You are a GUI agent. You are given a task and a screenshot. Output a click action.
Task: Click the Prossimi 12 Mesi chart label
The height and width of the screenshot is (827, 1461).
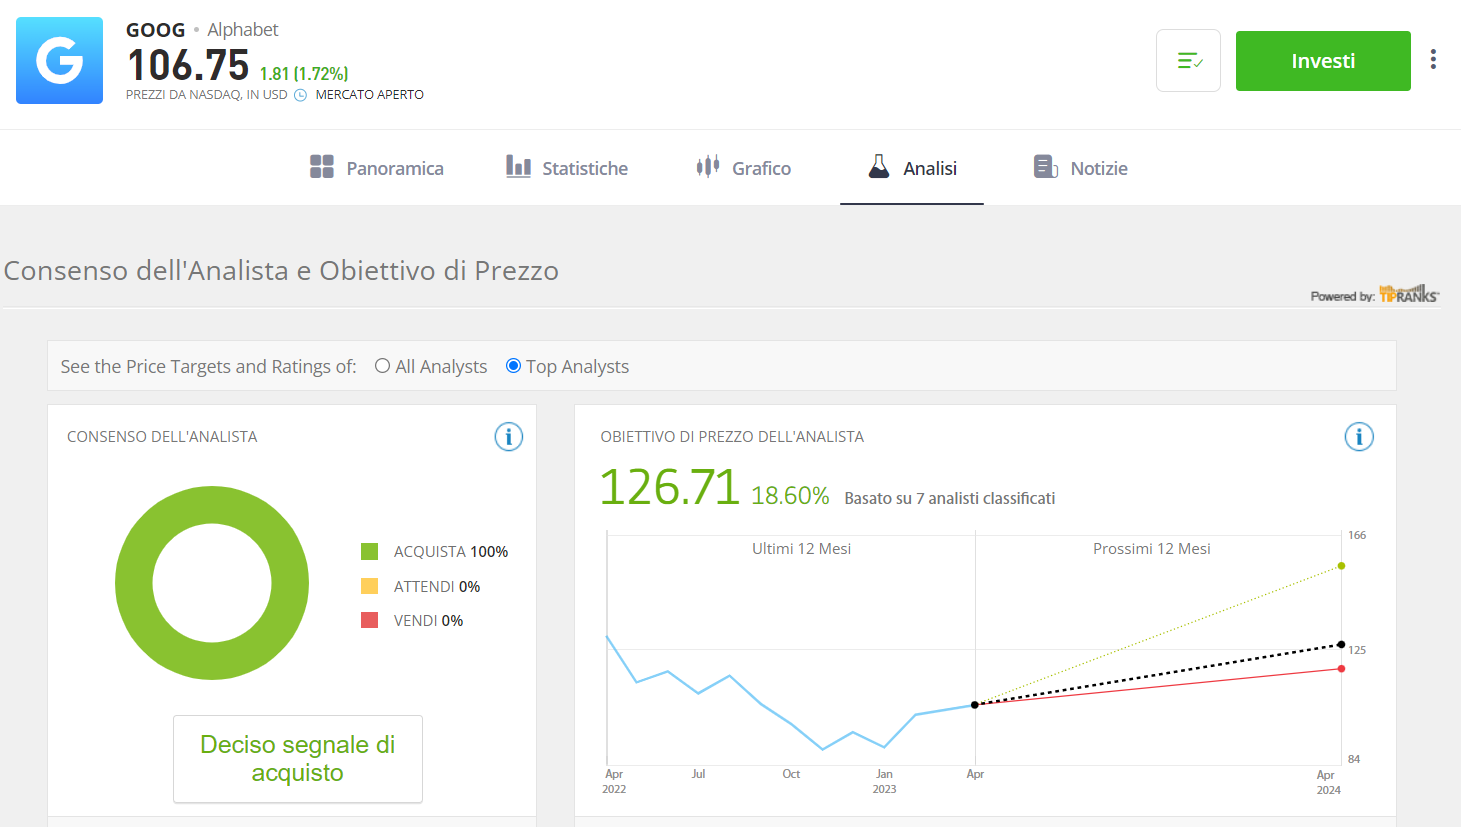(1152, 549)
